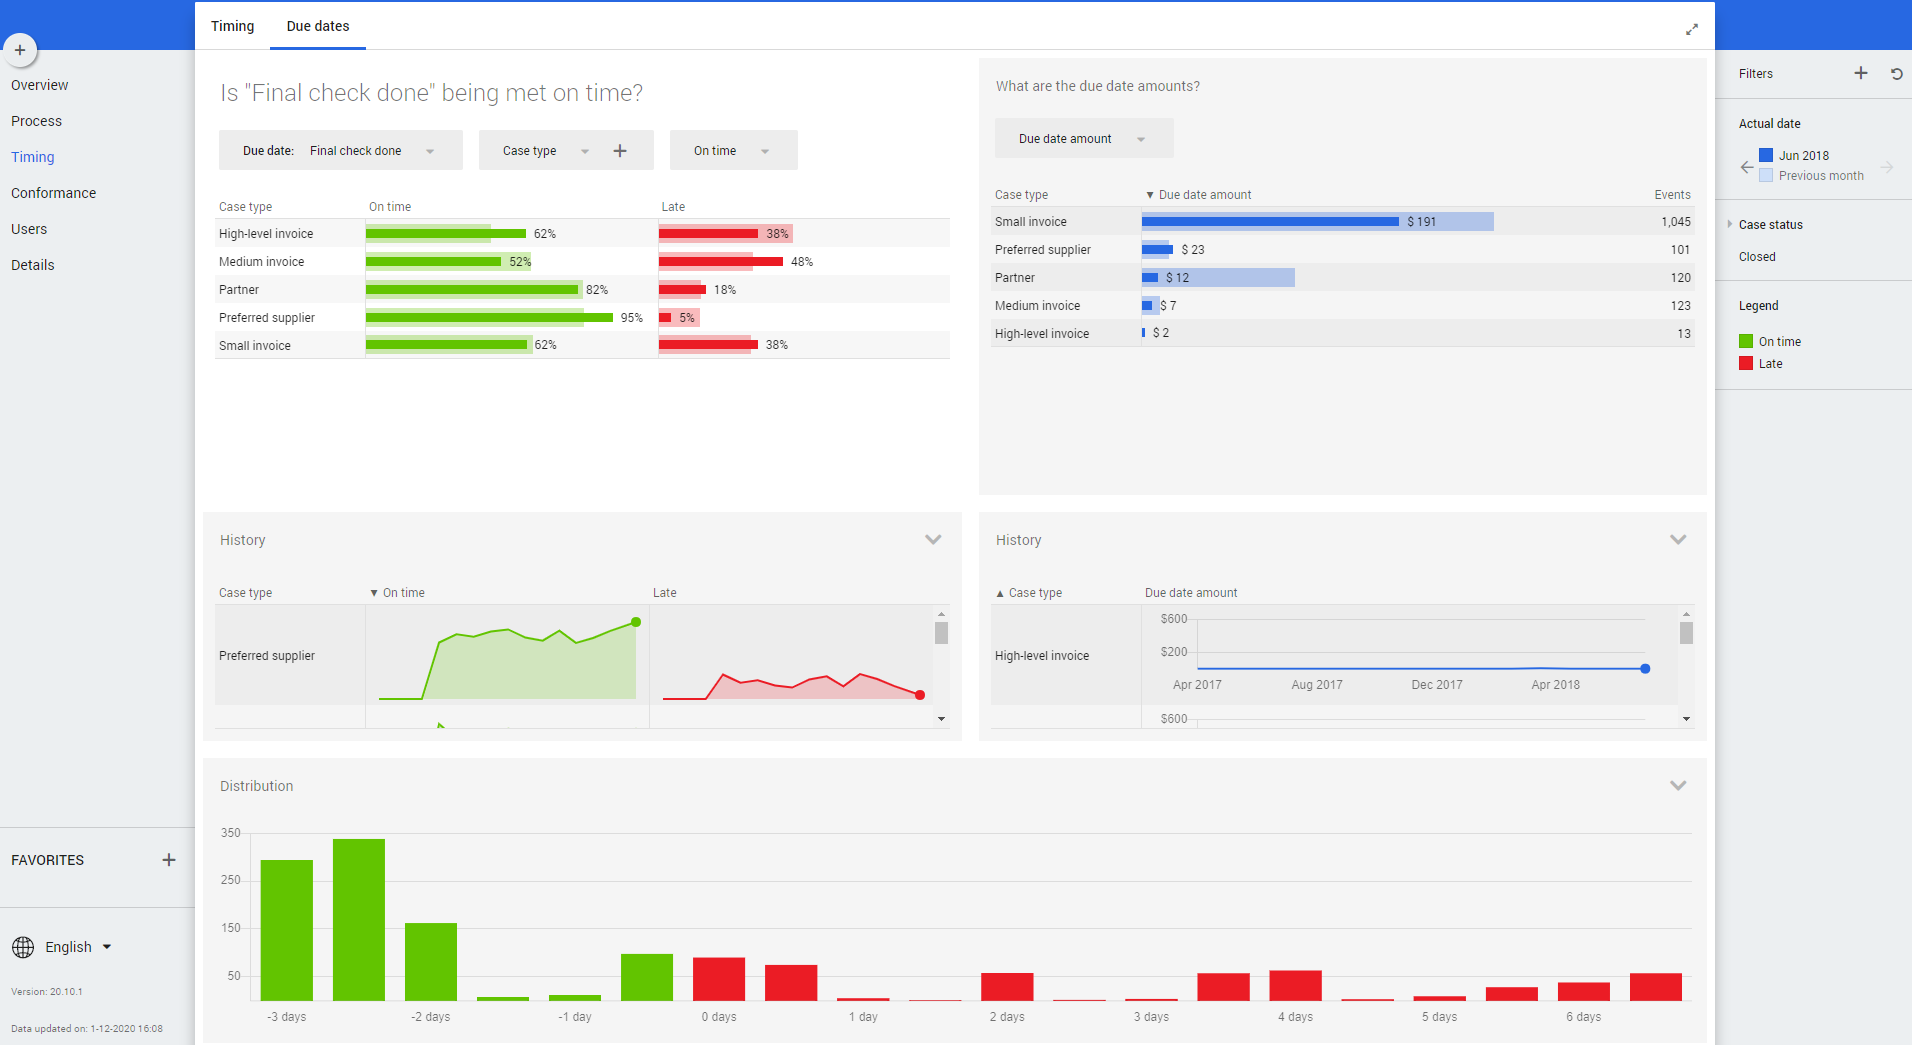The image size is (1912, 1045).
Task: Collapse the Distribution section
Action: click(1678, 786)
